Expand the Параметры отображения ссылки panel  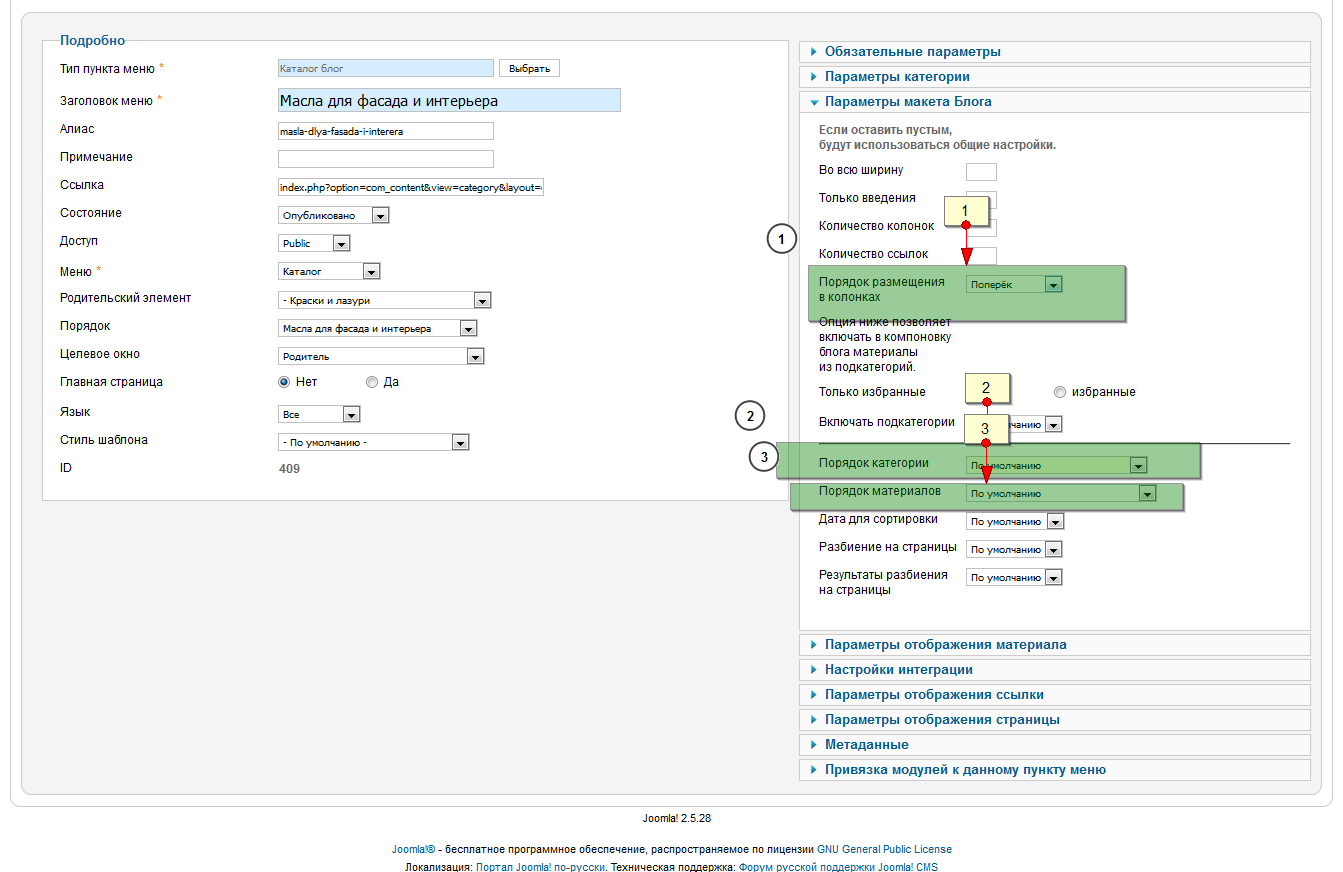[1054, 695]
